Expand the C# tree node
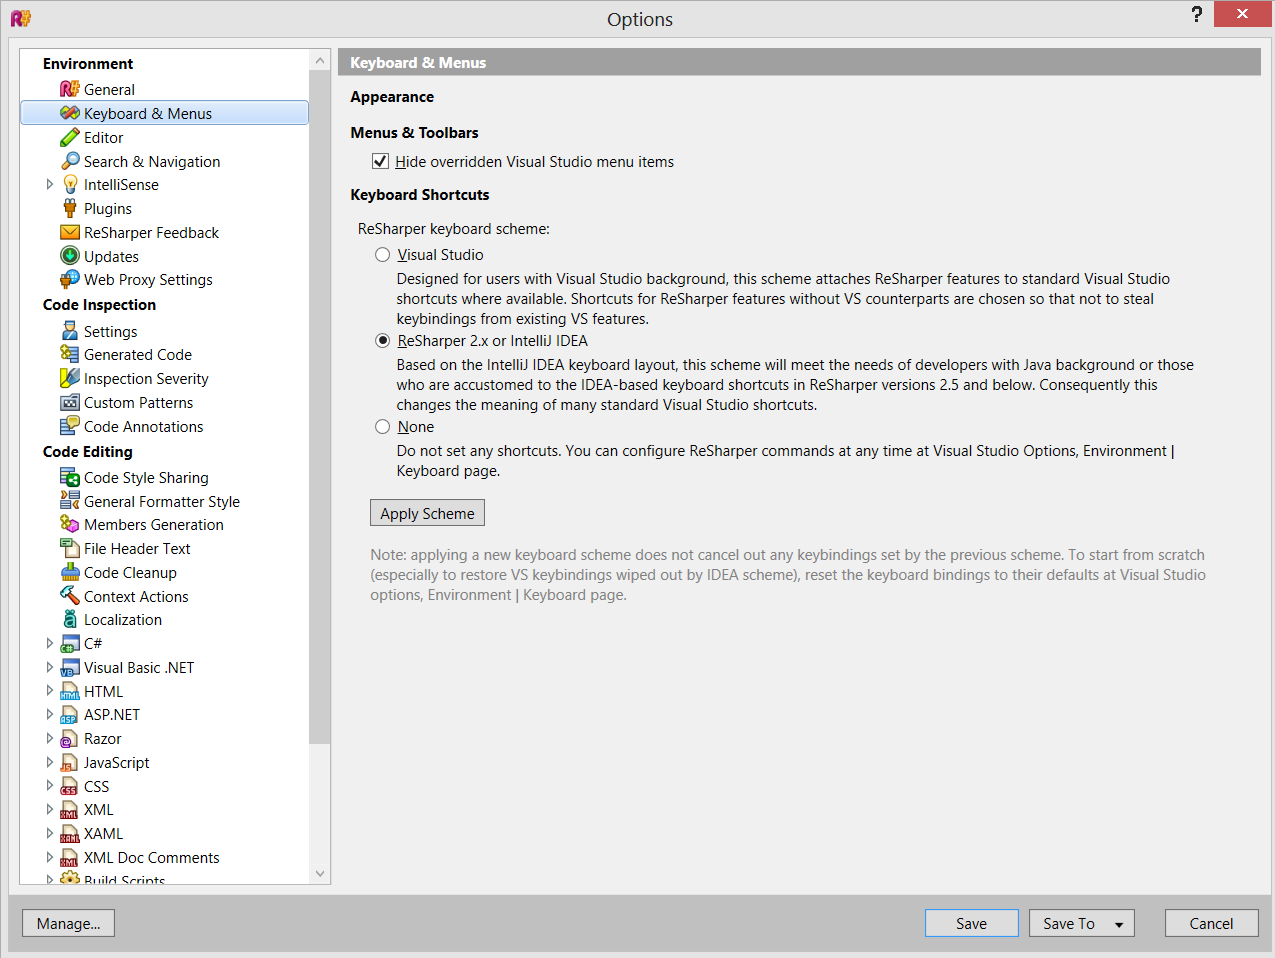1275x958 pixels. click(49, 643)
